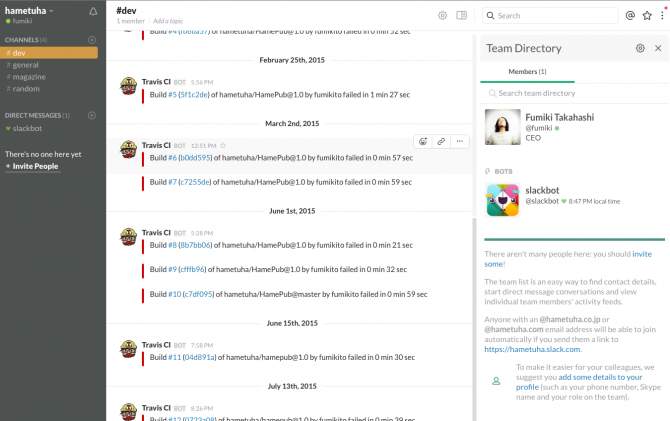Open commit 04d891a link
Viewport: 670px width, 421px height.
[199, 357]
